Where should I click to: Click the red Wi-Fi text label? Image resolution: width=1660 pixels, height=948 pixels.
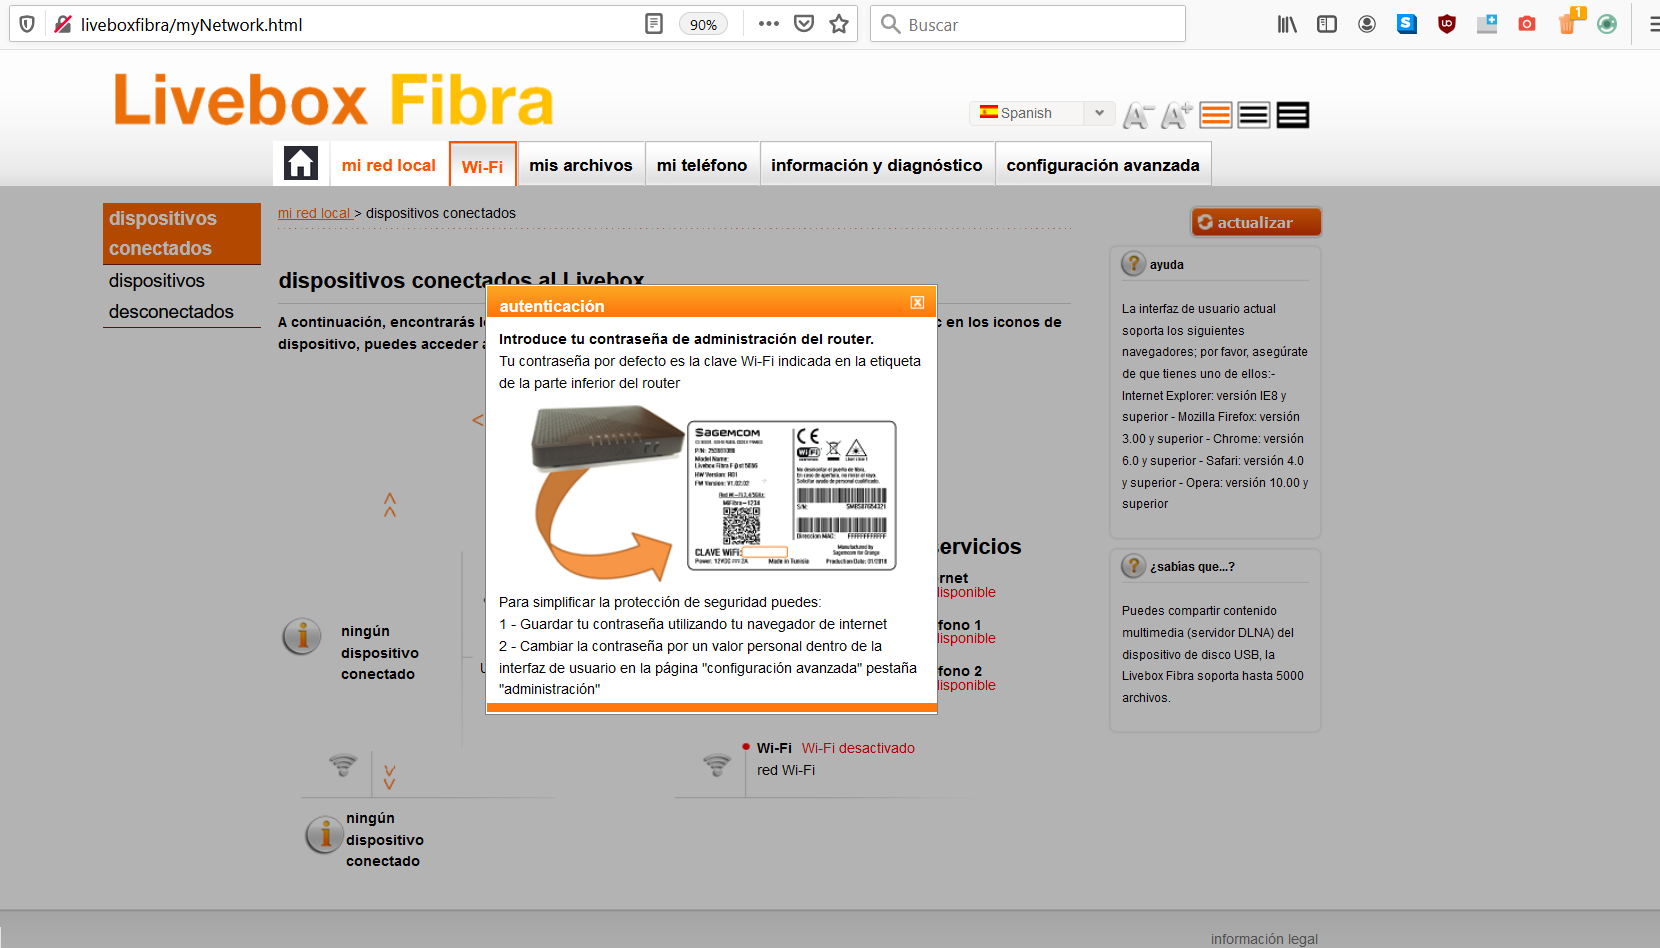coord(786,770)
